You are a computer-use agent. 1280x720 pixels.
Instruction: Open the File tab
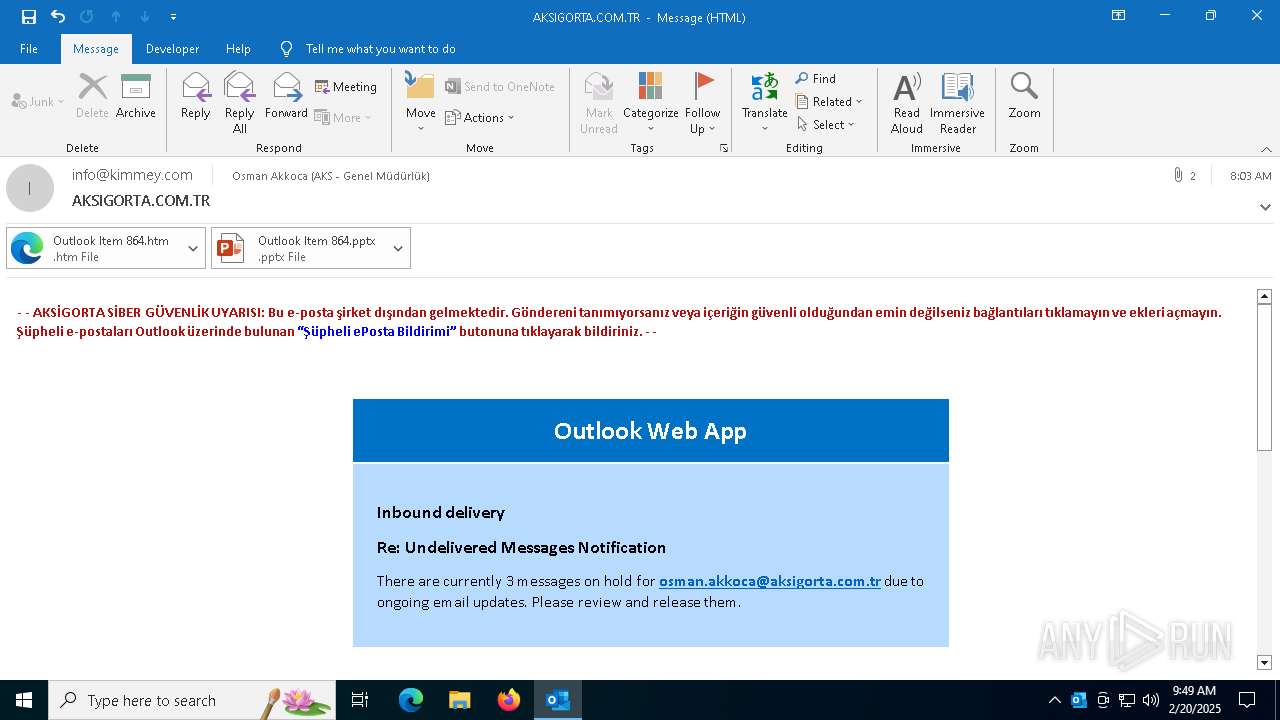29,48
